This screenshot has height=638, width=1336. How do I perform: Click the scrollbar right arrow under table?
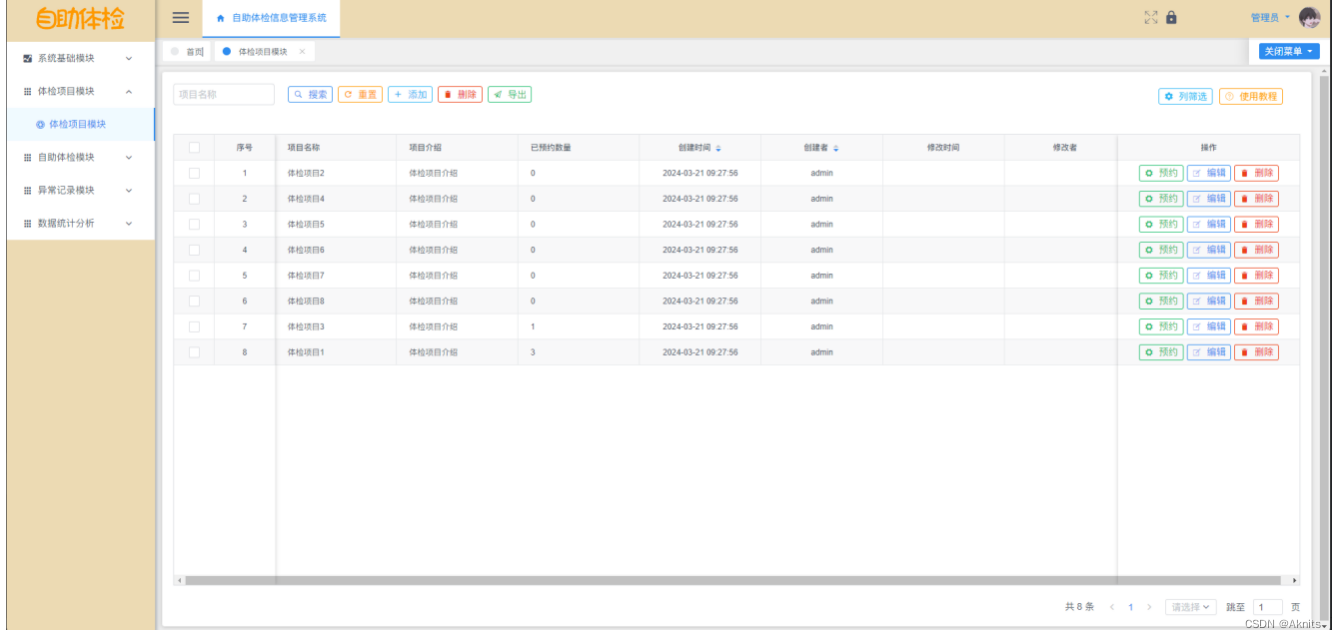click(x=1295, y=580)
